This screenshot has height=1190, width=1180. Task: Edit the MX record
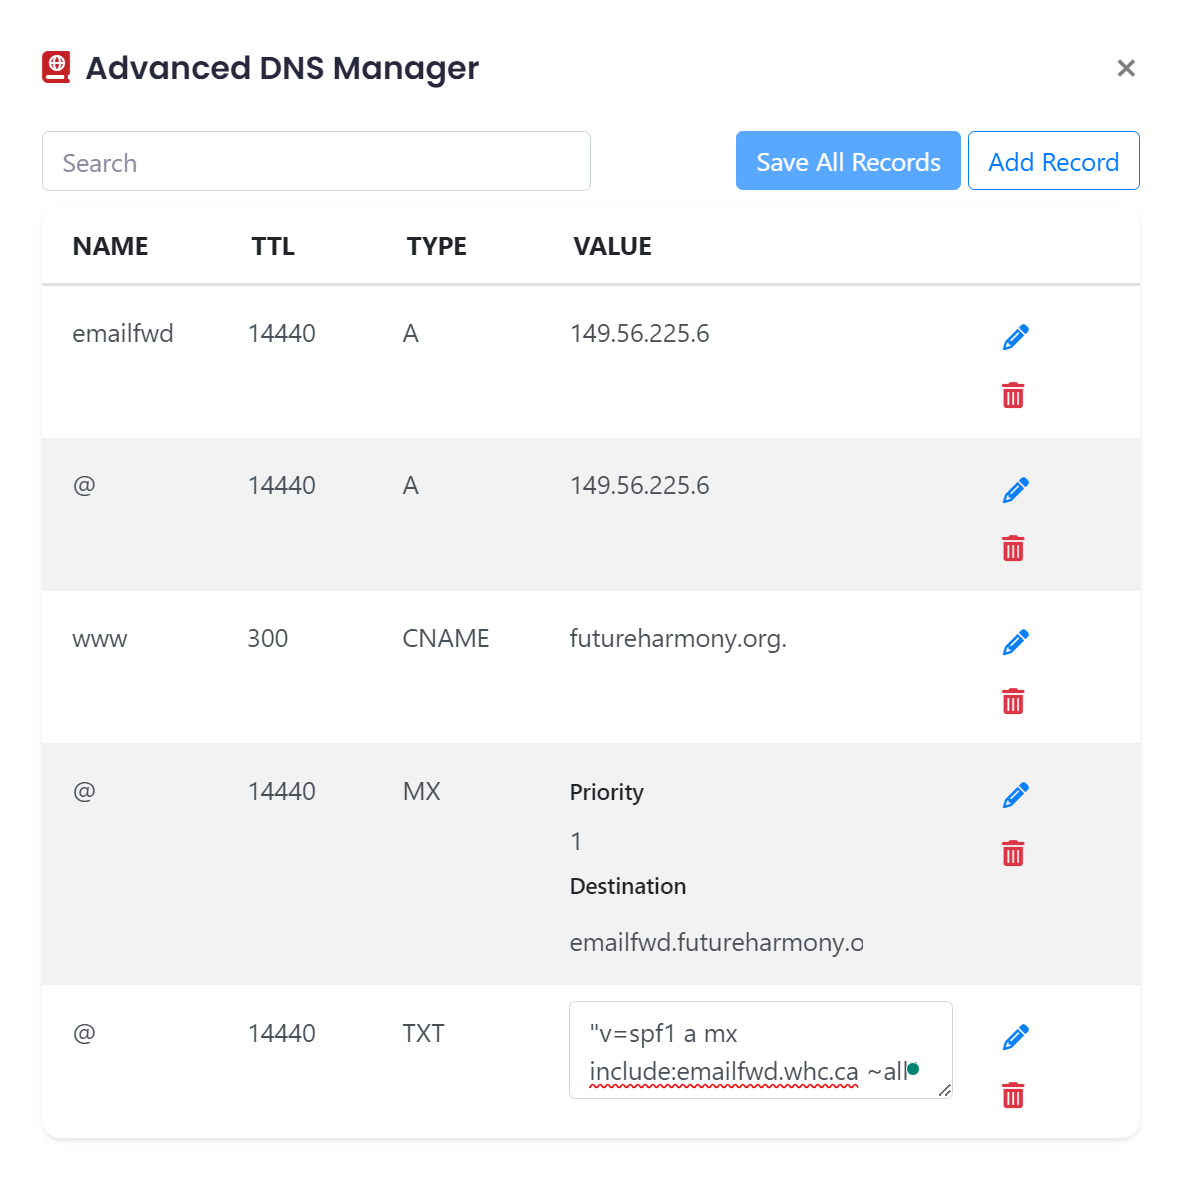pos(1015,795)
